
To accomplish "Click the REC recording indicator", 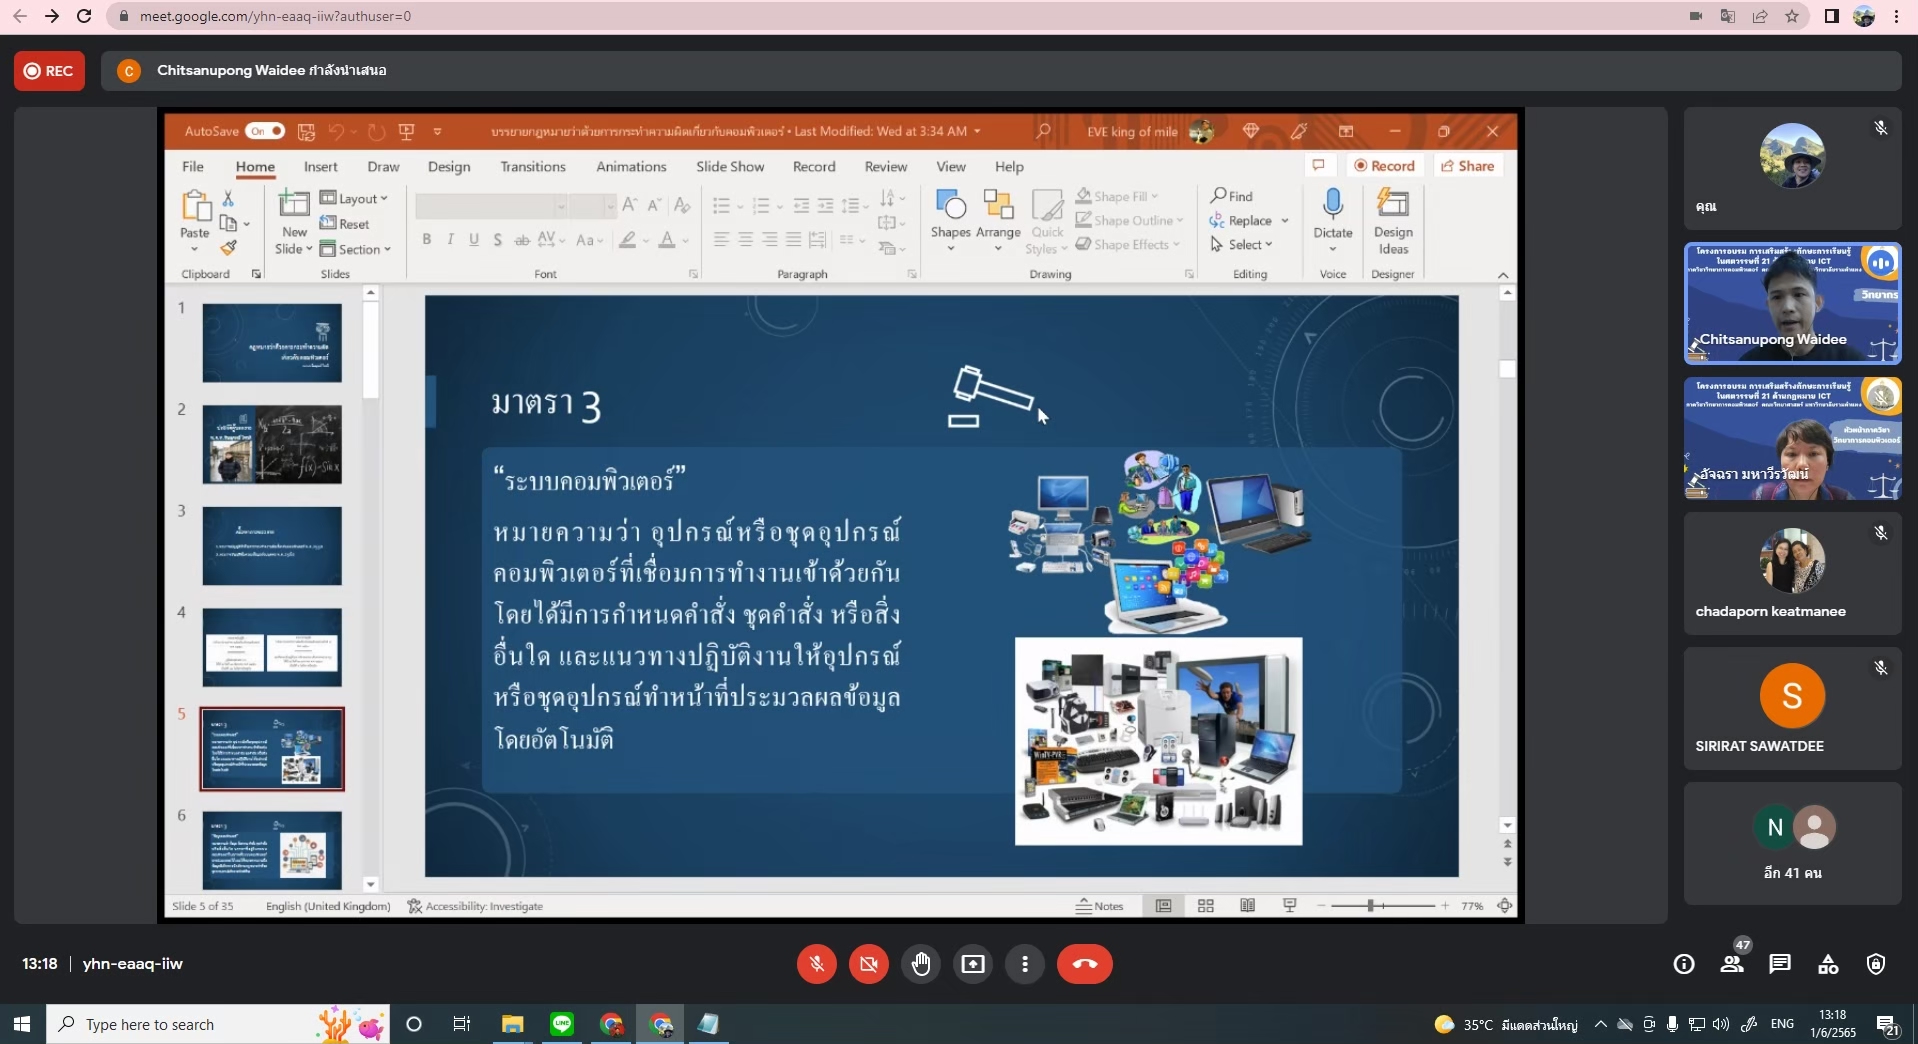I will click(49, 71).
